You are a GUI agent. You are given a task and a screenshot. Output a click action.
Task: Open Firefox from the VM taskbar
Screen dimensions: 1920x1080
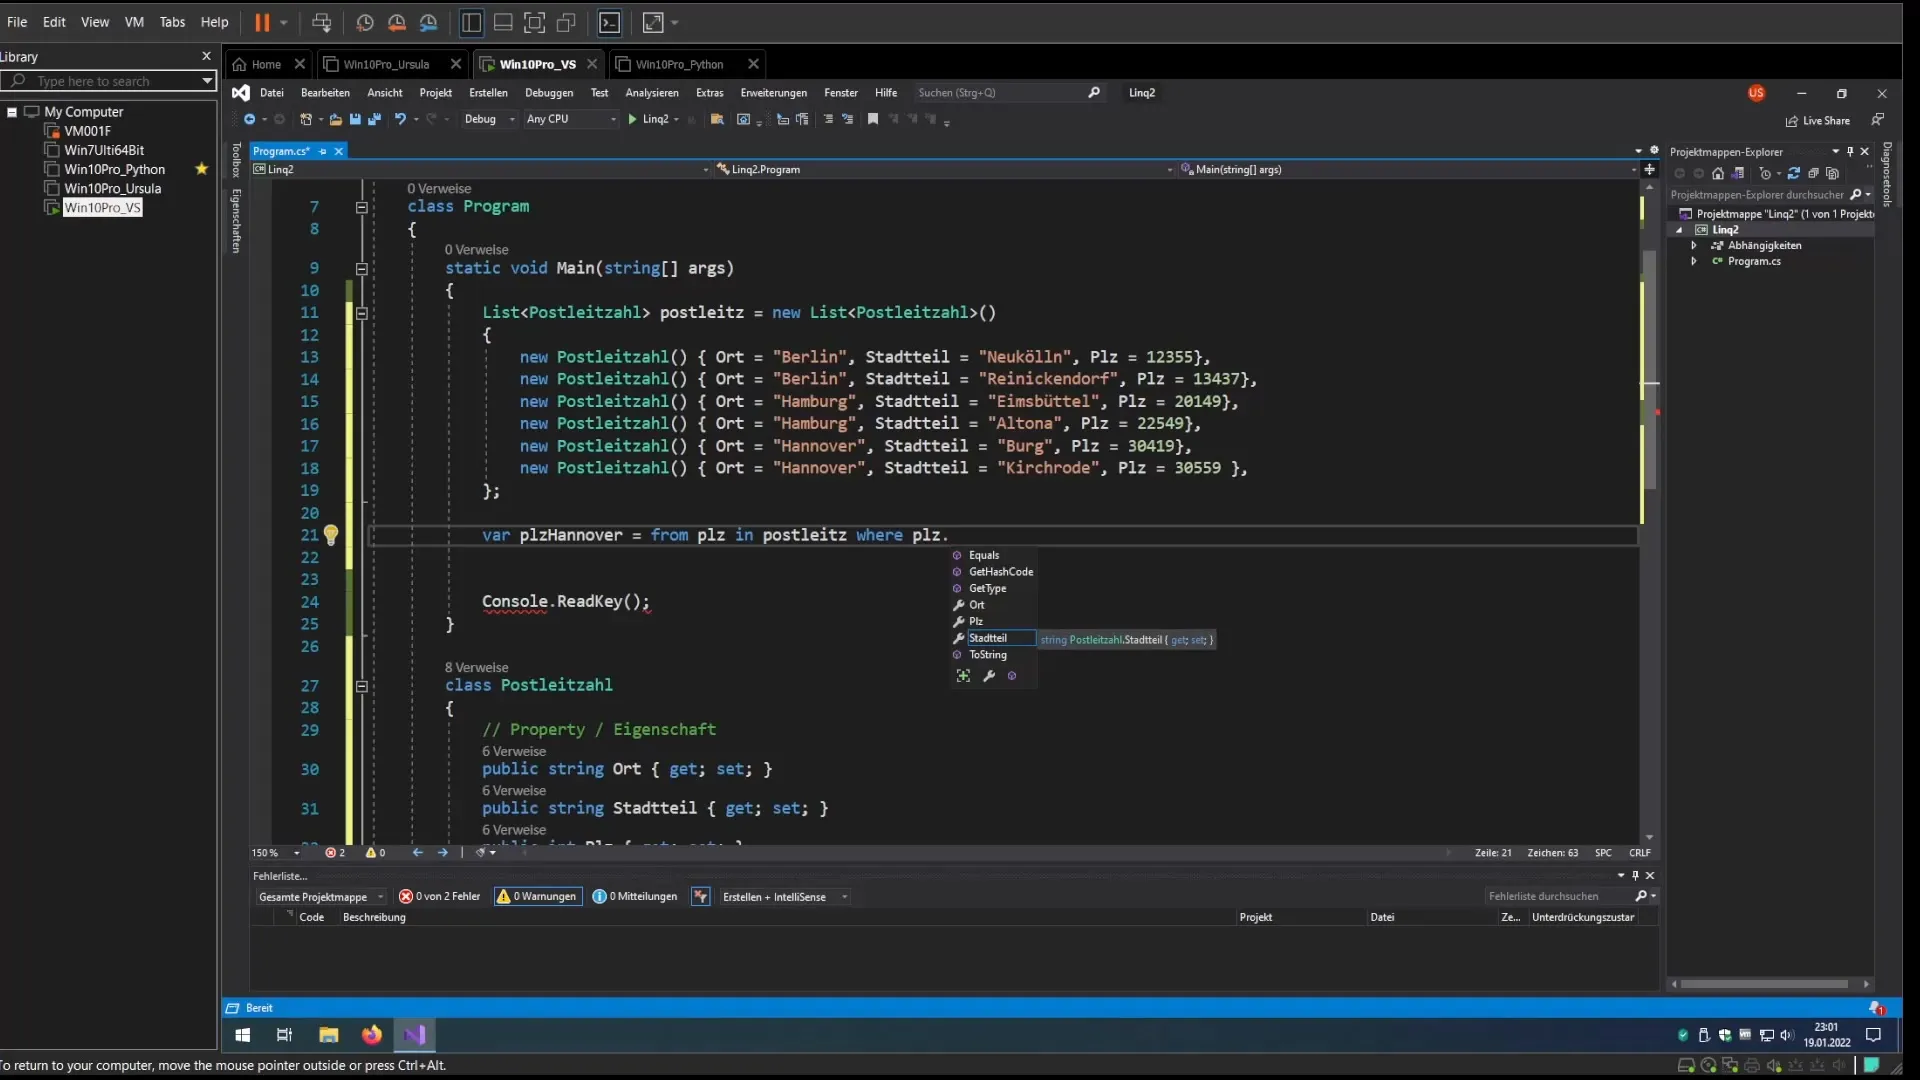pyautogui.click(x=372, y=1035)
